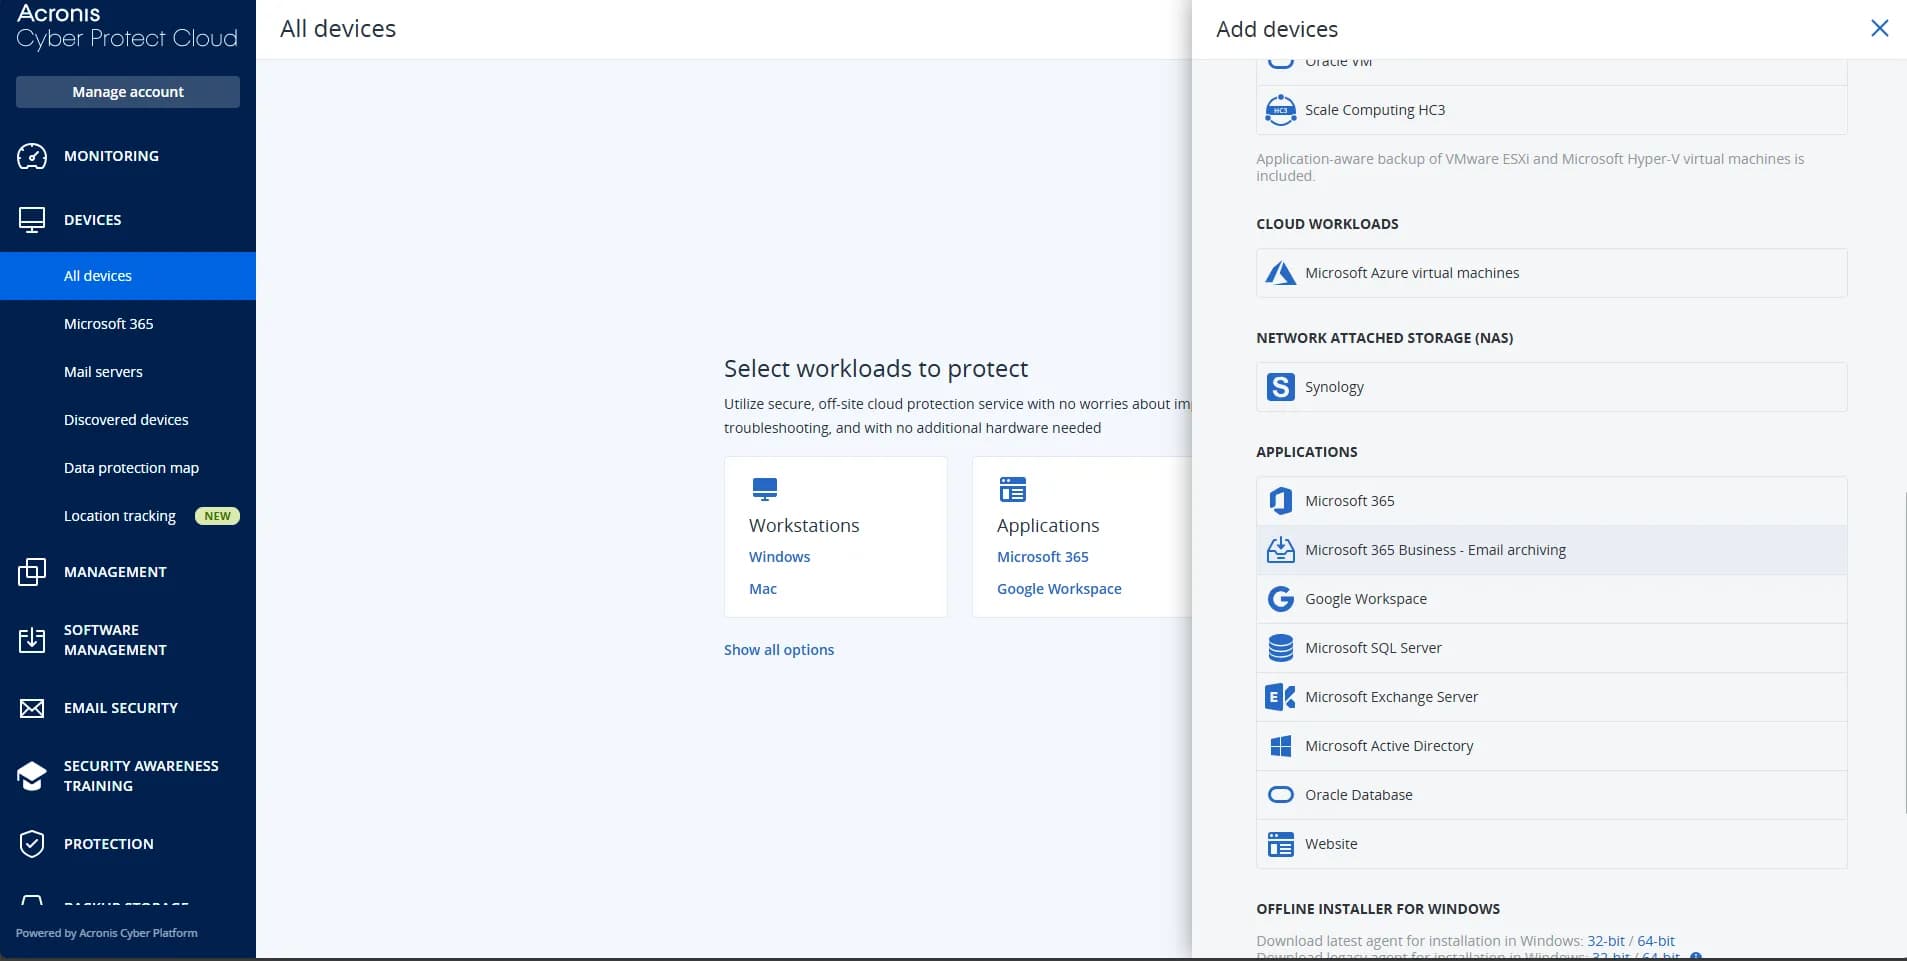This screenshot has height=961, width=1907.
Task: Open Security Awareness Training icon
Action: [x=32, y=776]
